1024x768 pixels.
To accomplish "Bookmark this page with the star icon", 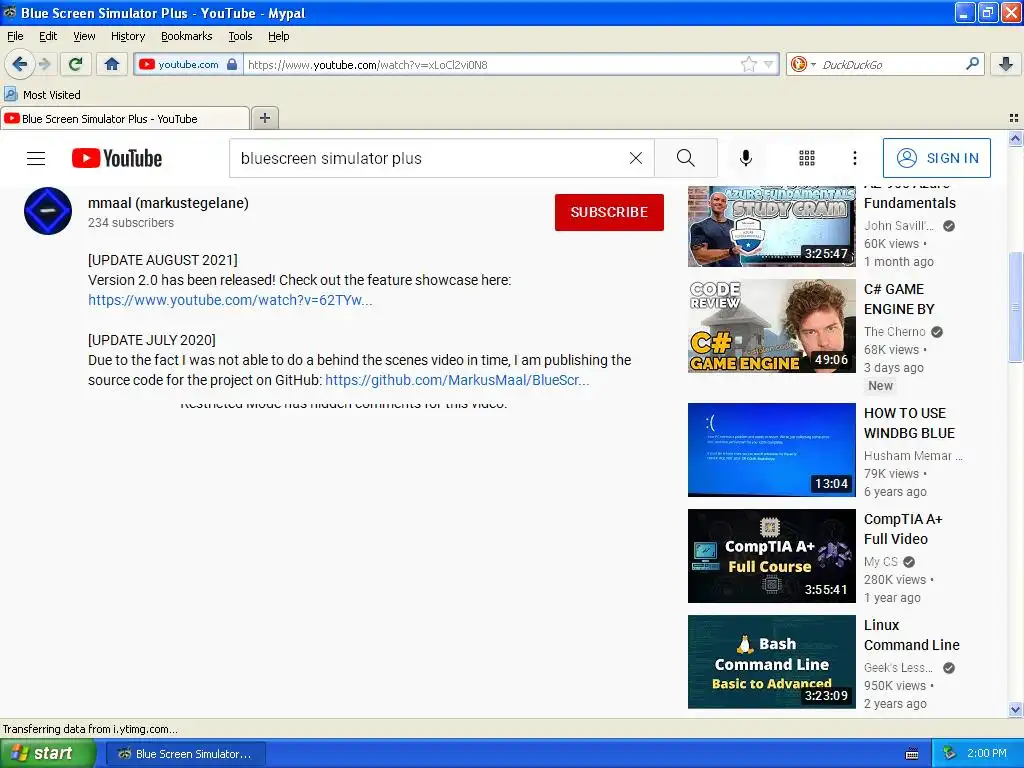I will pyautogui.click(x=748, y=64).
